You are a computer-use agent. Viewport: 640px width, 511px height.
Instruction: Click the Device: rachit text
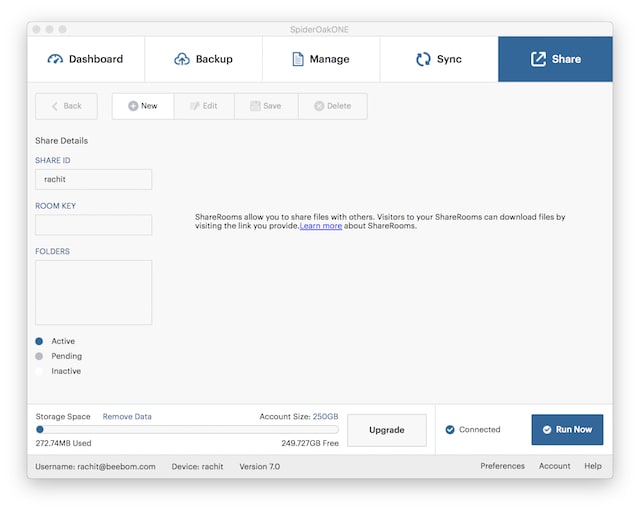click(x=198, y=467)
